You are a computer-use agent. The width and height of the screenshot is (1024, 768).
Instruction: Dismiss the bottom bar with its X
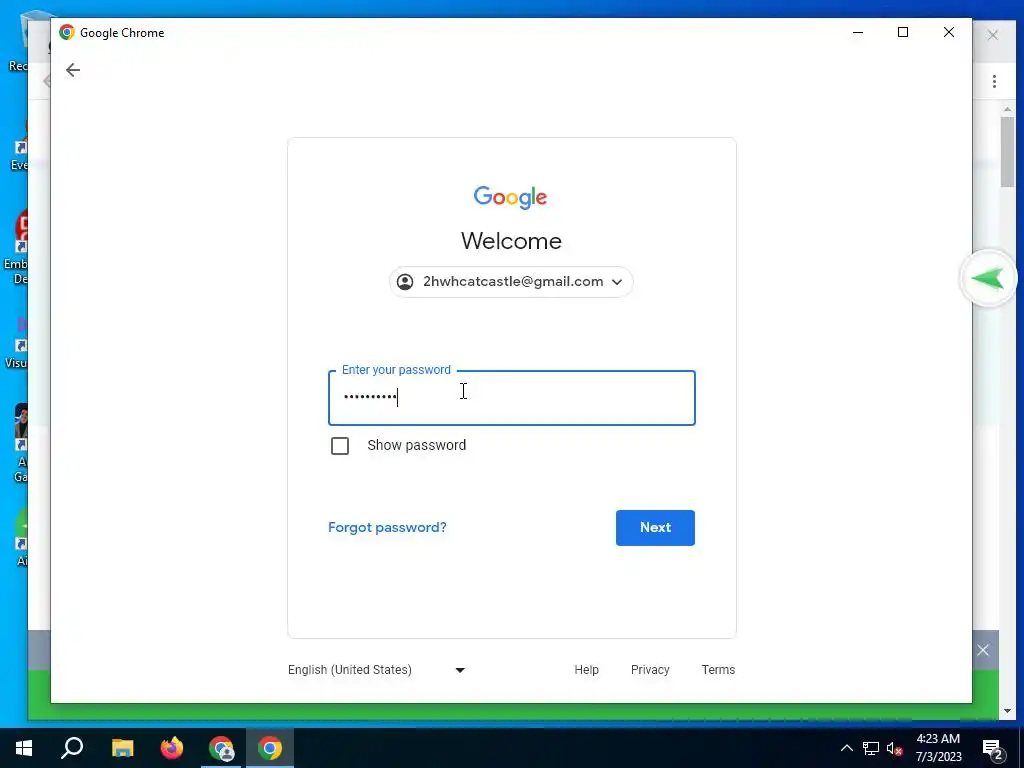[983, 650]
